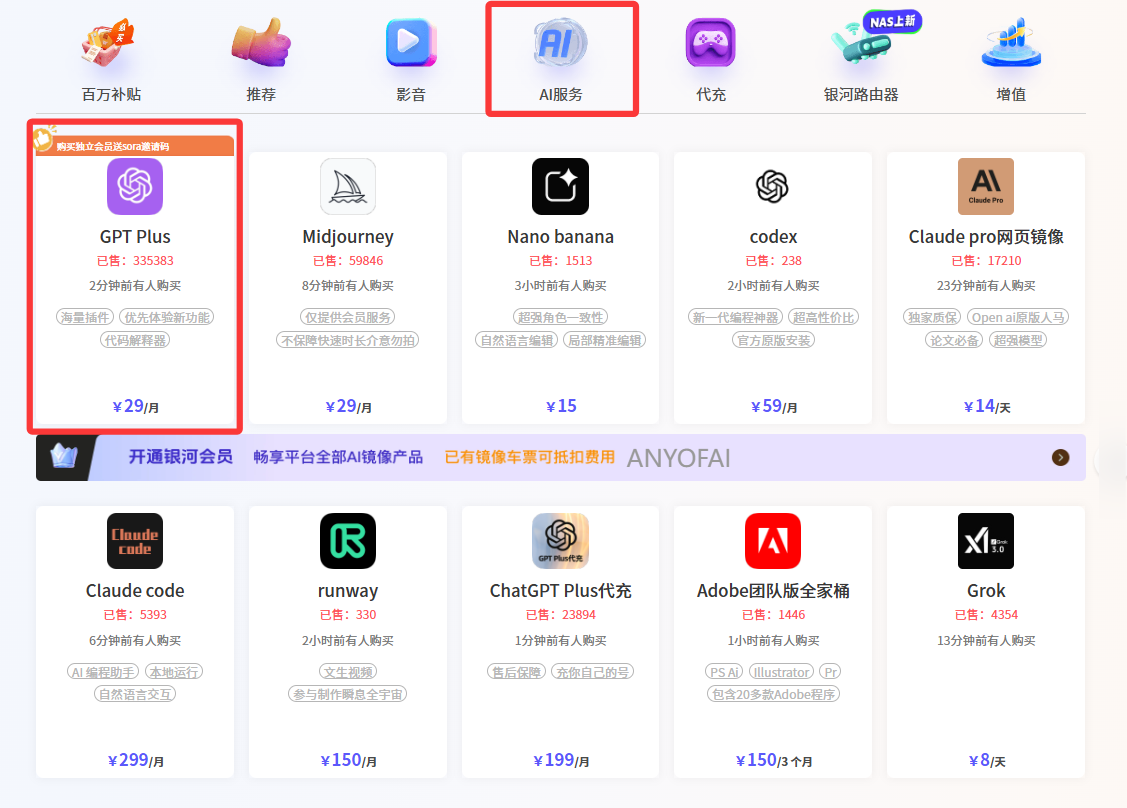Click the Midjourney sailboat logo
Image resolution: width=1127 pixels, height=808 pixels.
(347, 186)
